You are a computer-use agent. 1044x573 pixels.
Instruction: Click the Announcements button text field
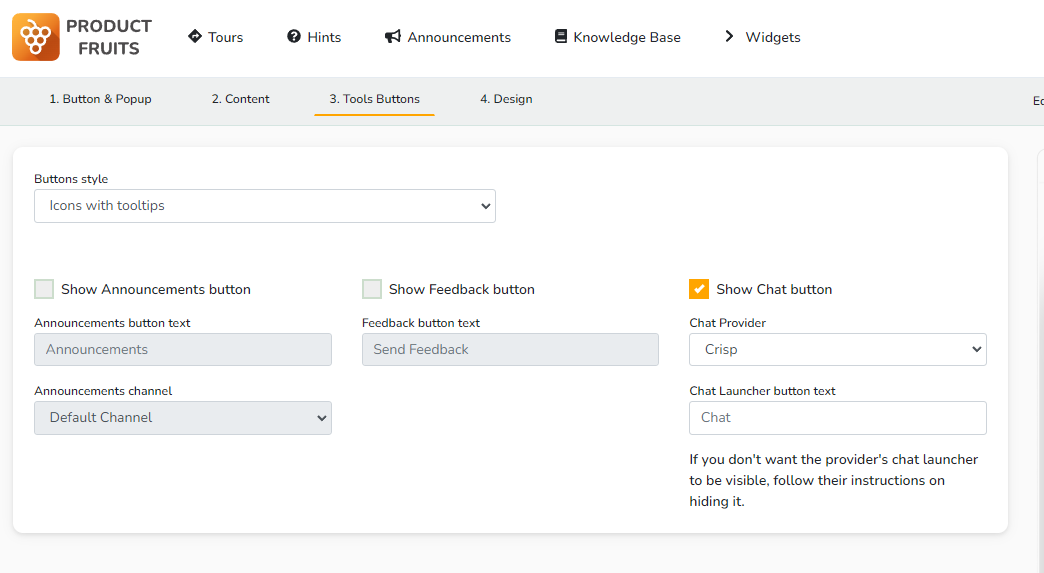tap(183, 350)
